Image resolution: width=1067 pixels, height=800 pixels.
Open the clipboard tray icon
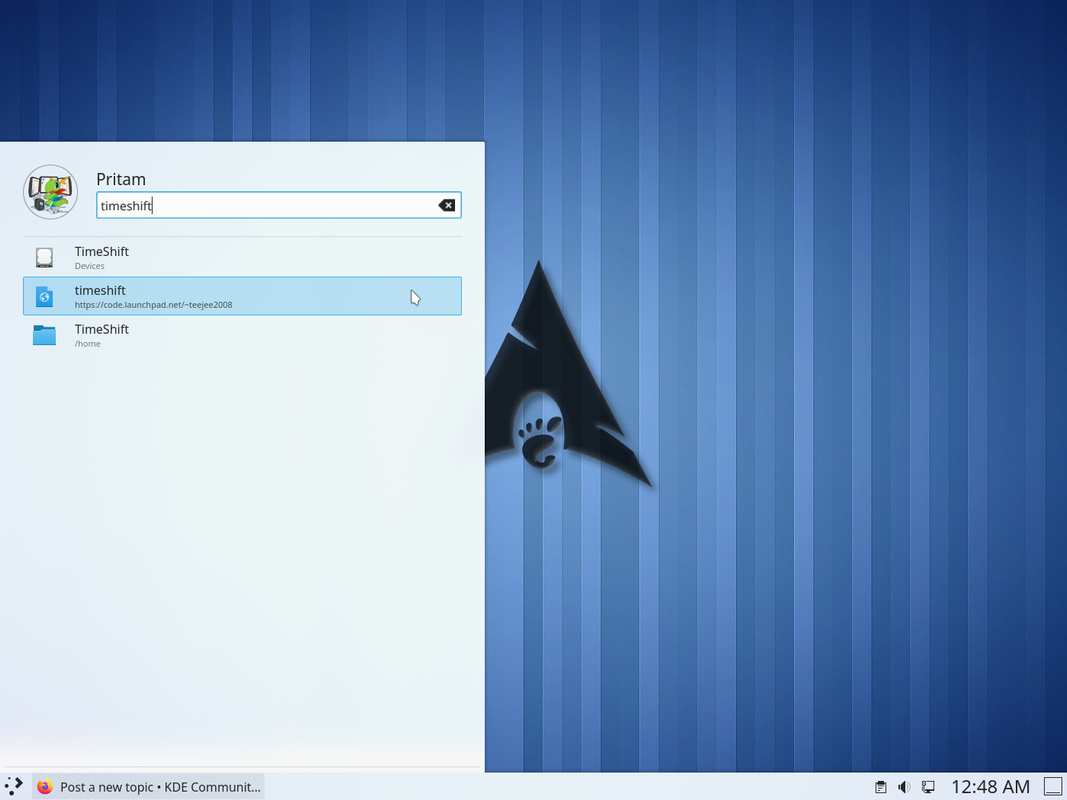coord(881,787)
